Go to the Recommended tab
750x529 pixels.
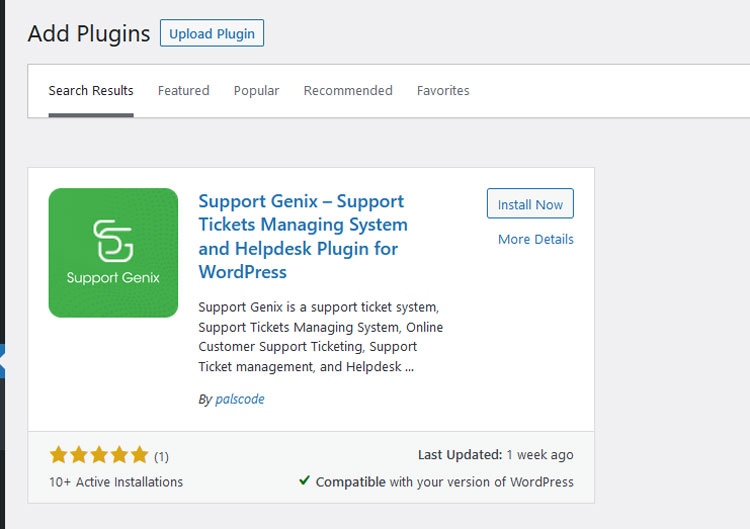pos(348,90)
